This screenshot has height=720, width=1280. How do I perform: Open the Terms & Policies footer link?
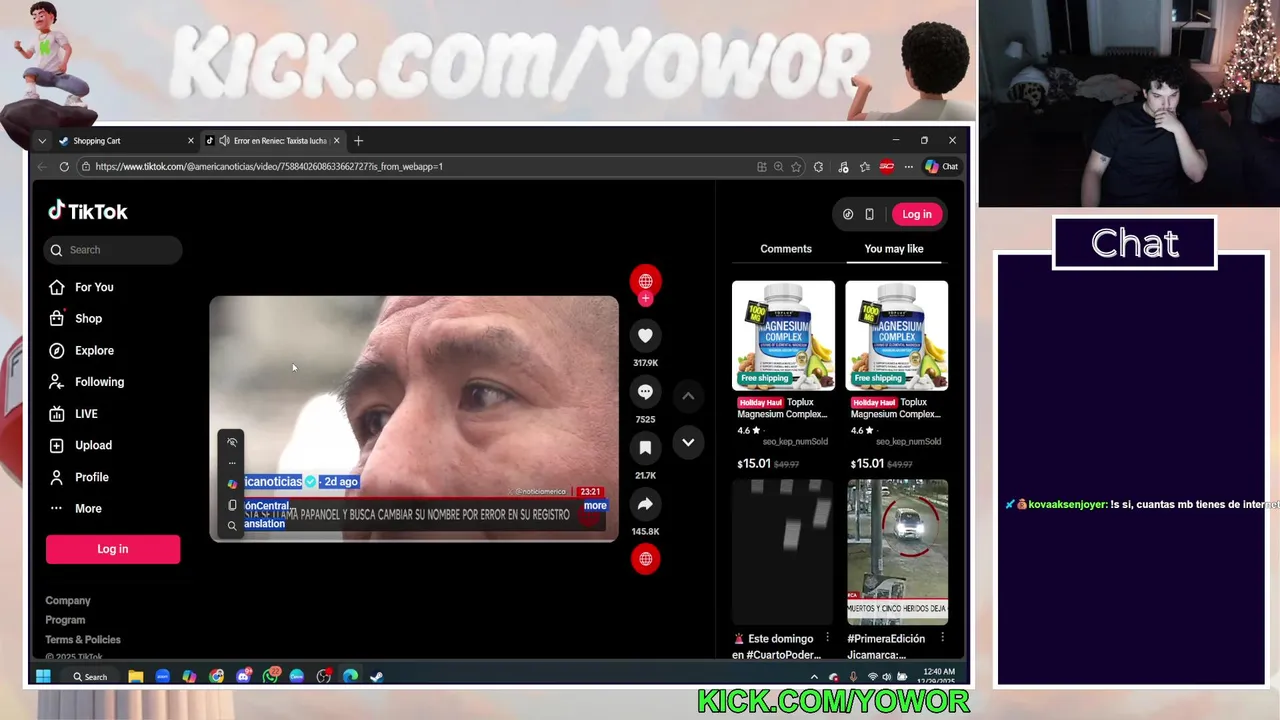[x=83, y=639]
